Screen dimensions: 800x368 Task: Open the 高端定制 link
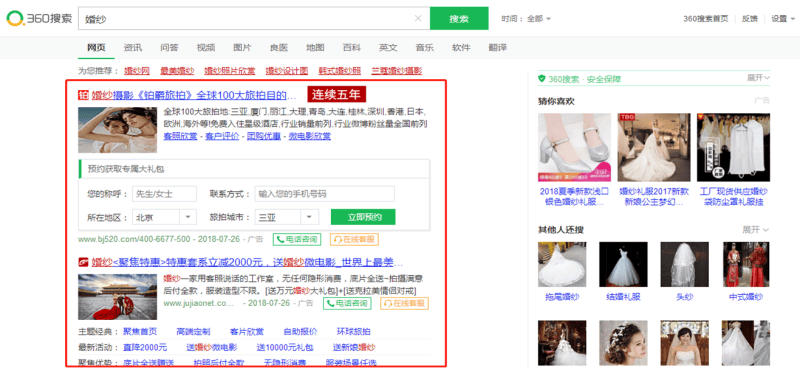(193, 331)
